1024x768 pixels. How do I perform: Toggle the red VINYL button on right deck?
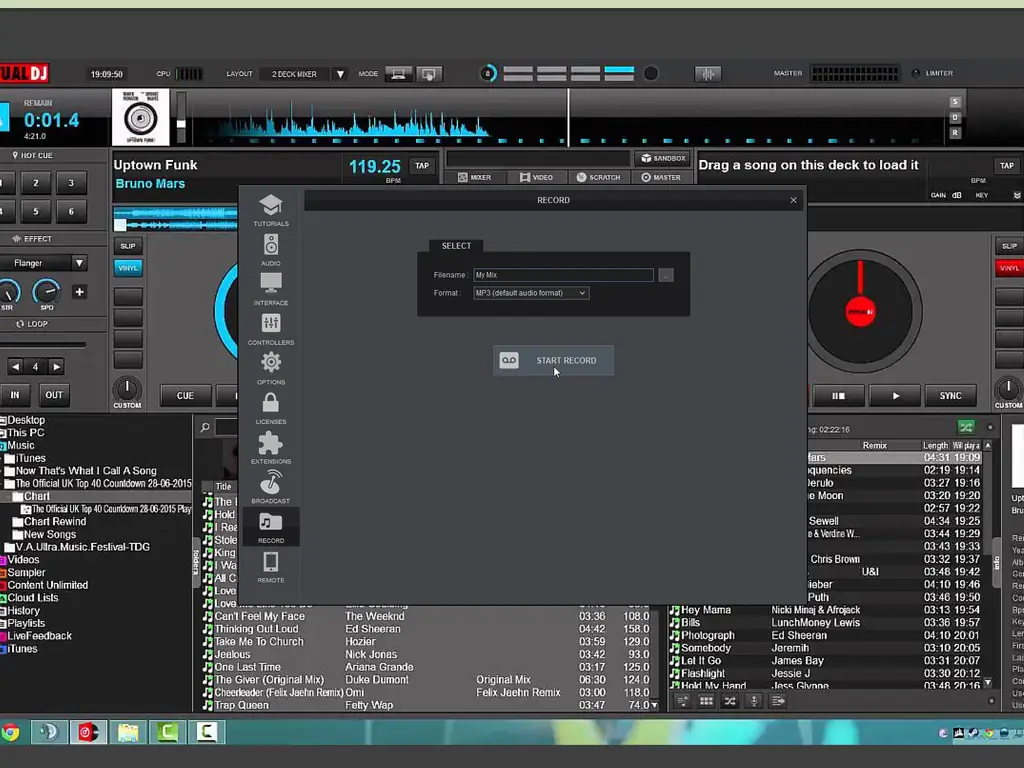[x=1010, y=268]
